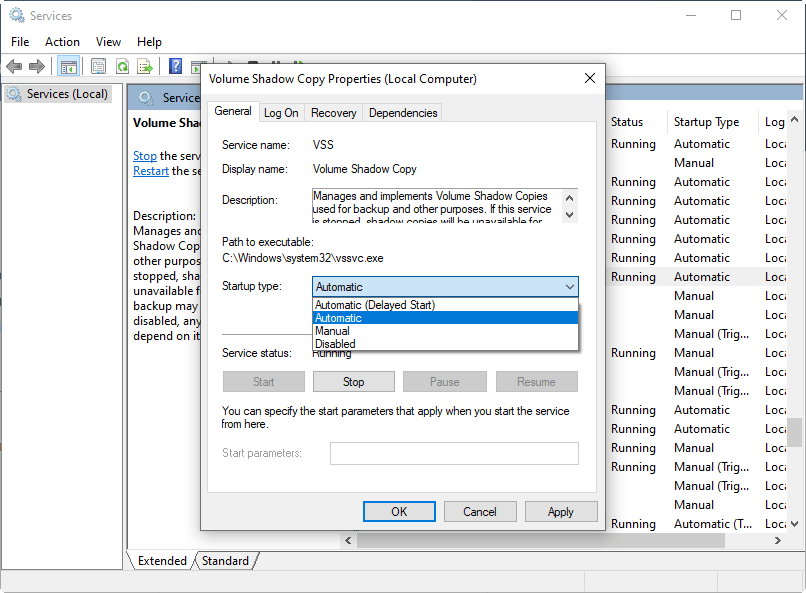Viewport: 806px width, 593px height.
Task: Choose Automatic (Delayed Start) option
Action: [x=445, y=305]
